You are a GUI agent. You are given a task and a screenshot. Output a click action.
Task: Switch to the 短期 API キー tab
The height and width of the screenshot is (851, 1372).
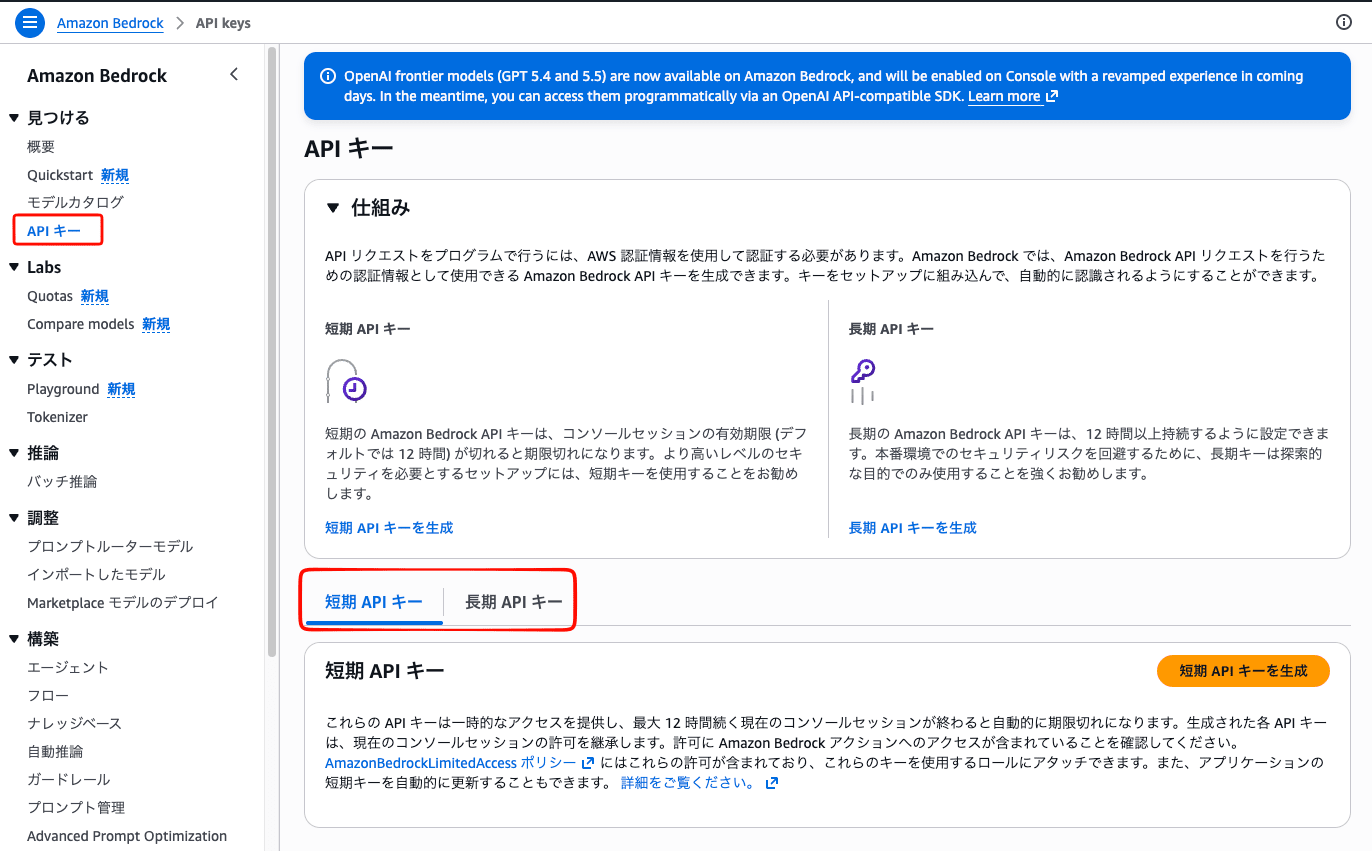(x=374, y=602)
